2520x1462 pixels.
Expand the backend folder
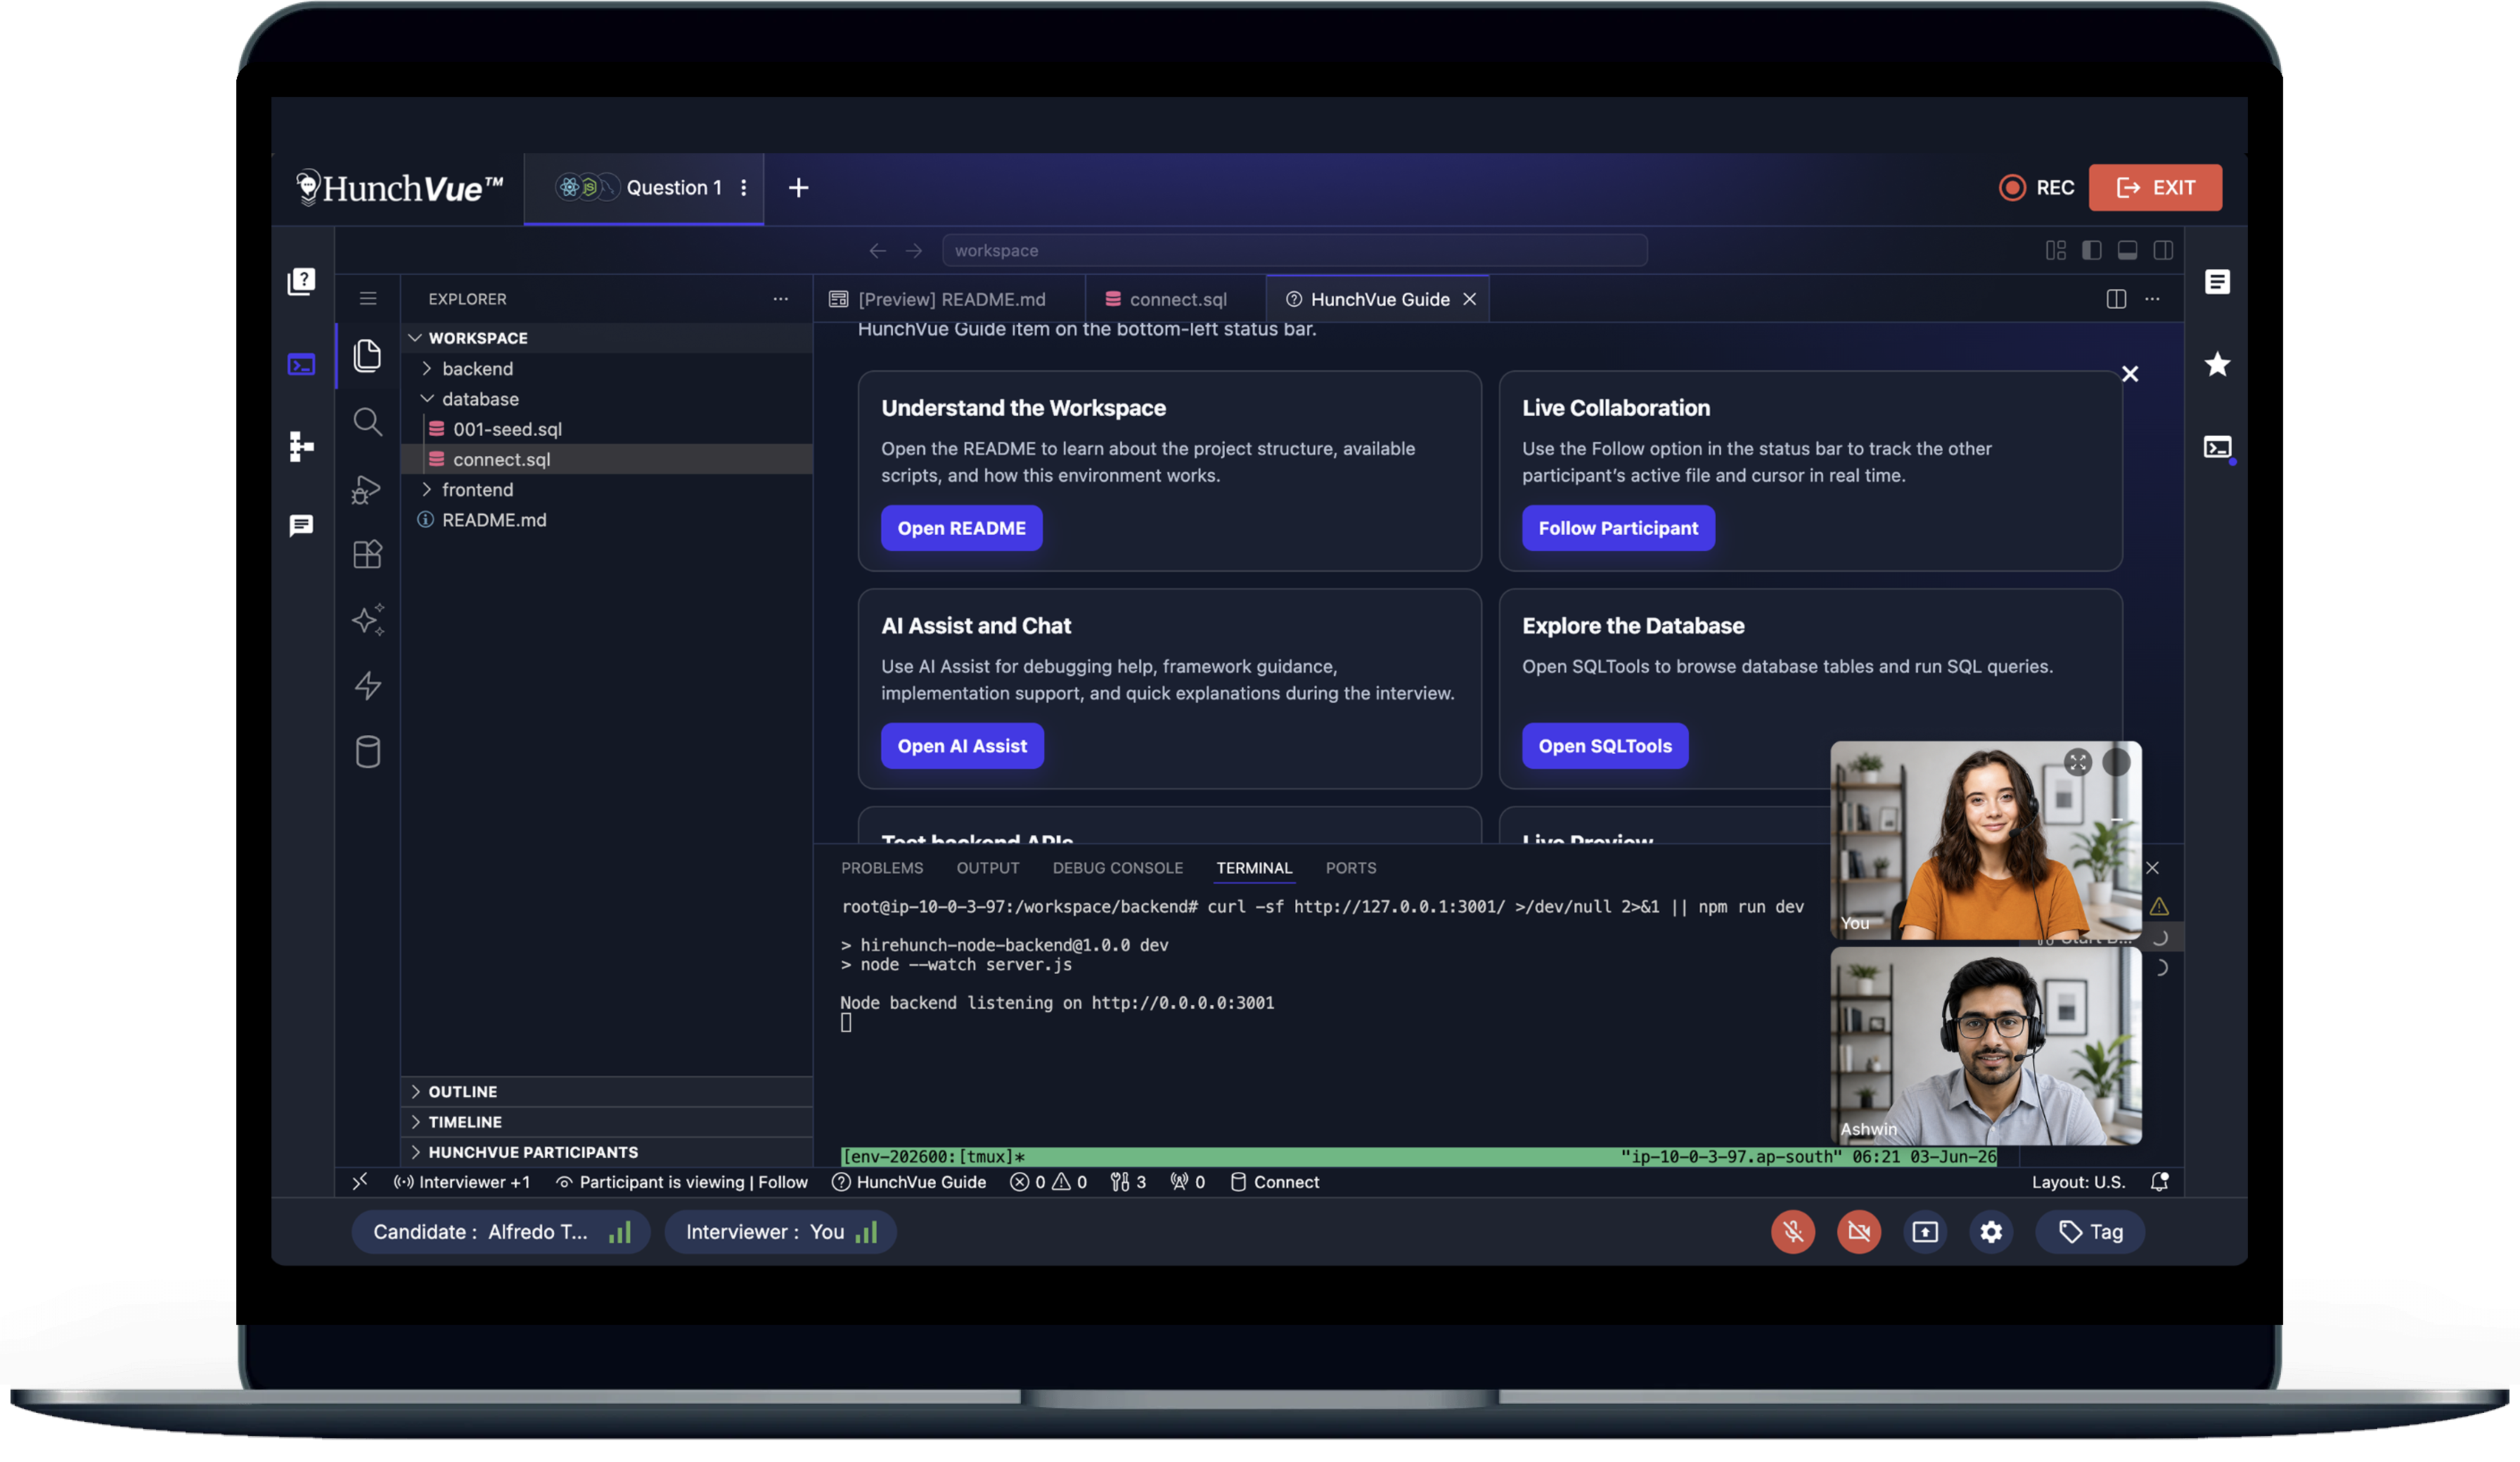(606, 368)
